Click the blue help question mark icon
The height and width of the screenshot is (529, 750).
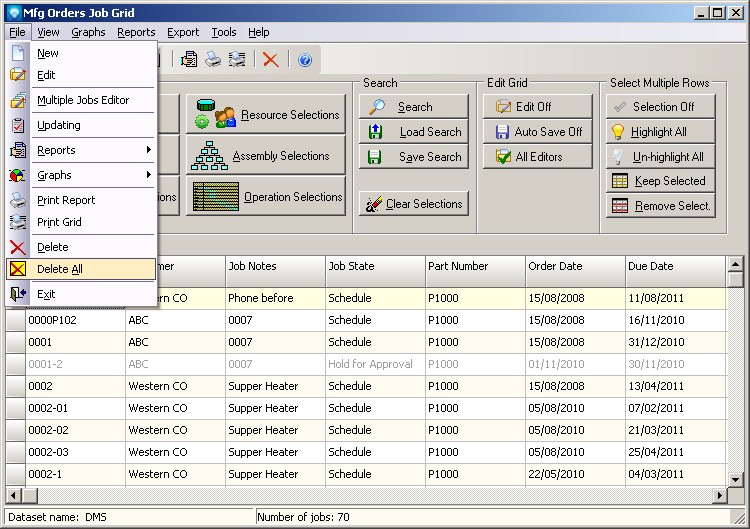click(305, 60)
